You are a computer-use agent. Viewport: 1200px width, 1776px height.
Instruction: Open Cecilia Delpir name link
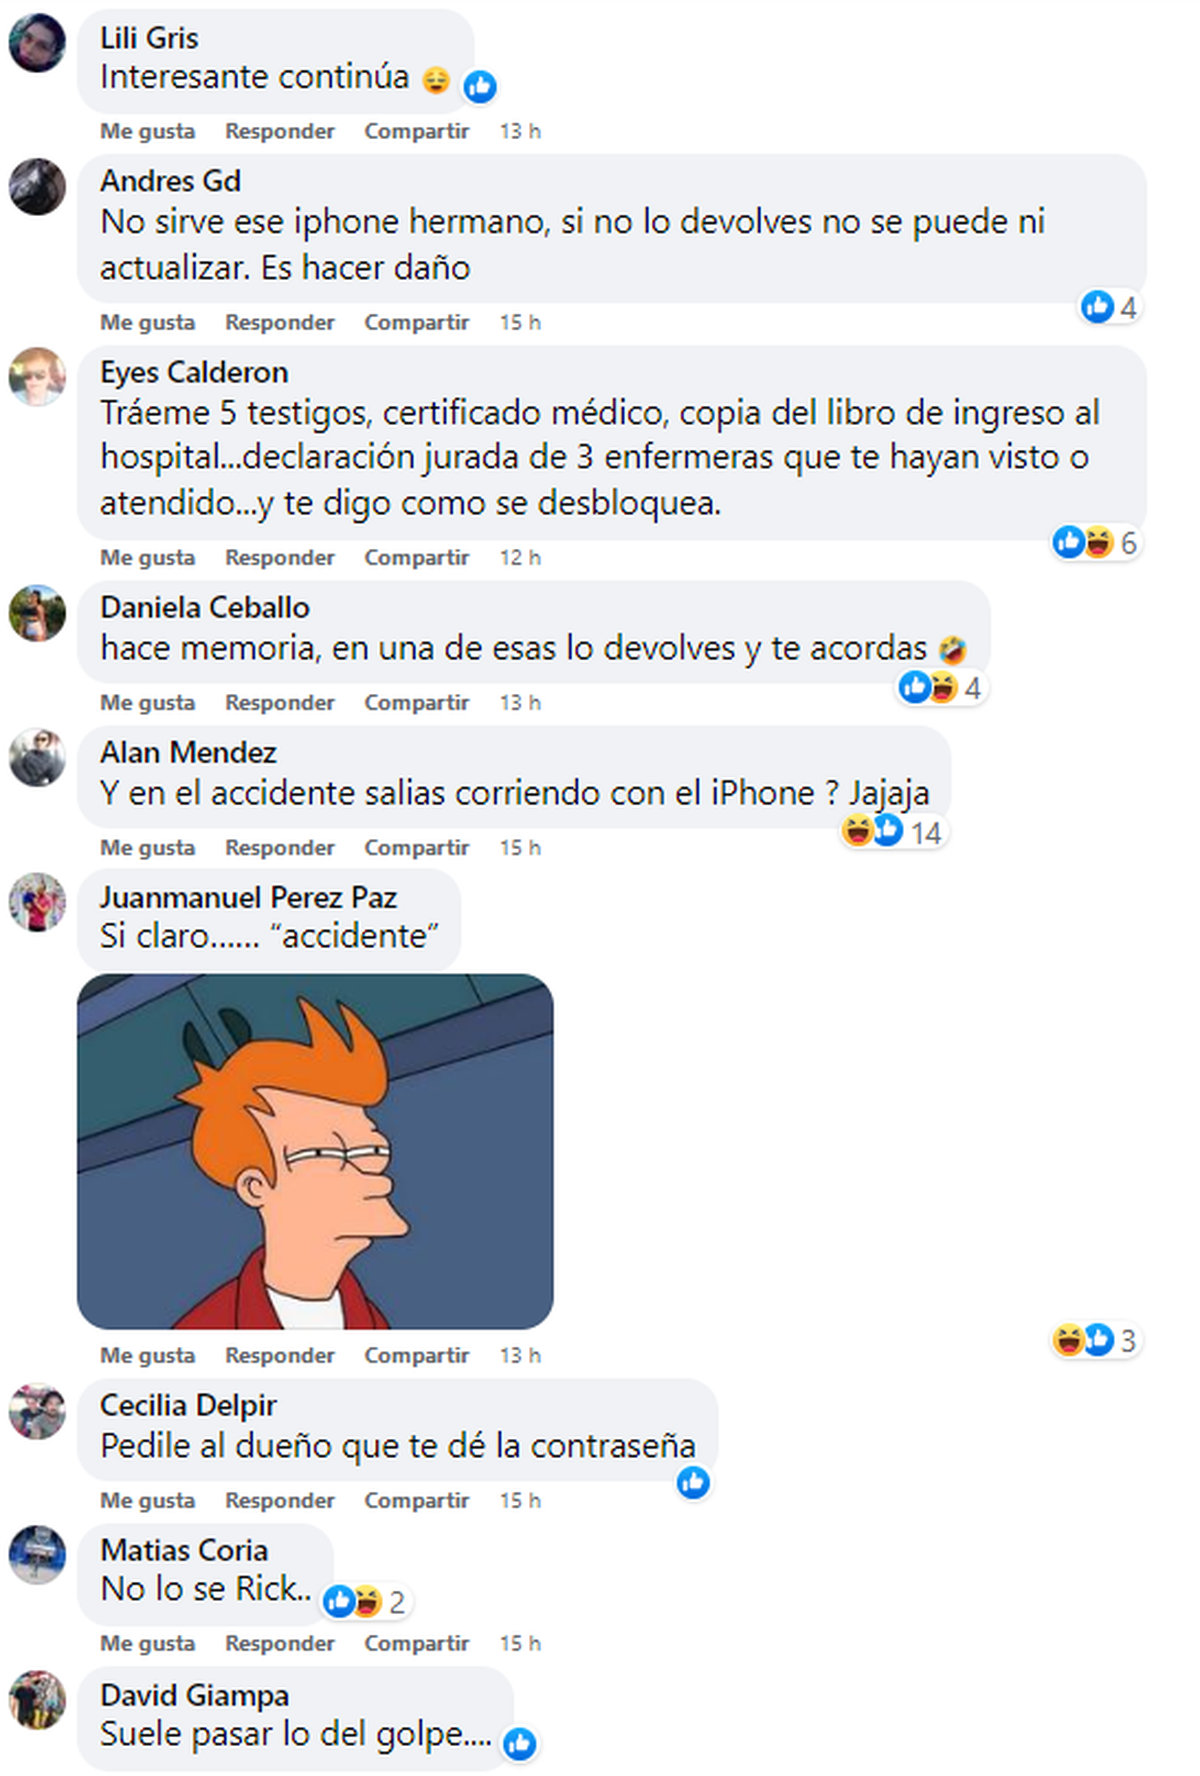coord(188,1405)
